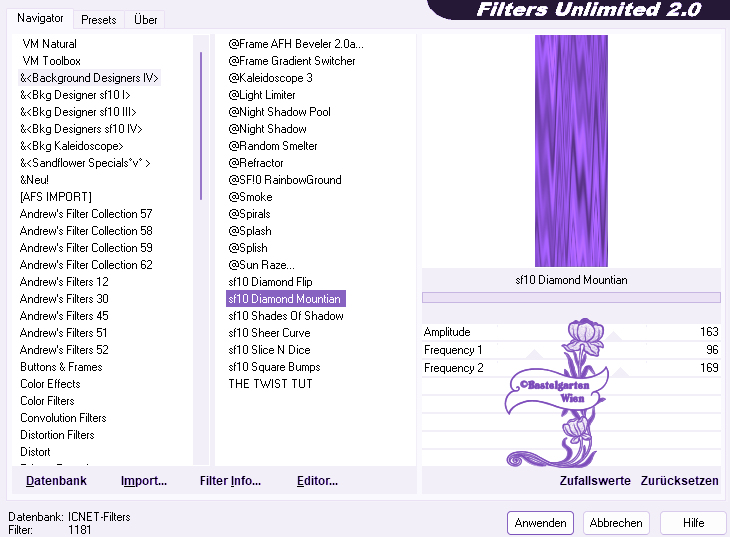Reset parameters with Zurücksetzen
The height and width of the screenshot is (537, 730).
click(x=679, y=481)
